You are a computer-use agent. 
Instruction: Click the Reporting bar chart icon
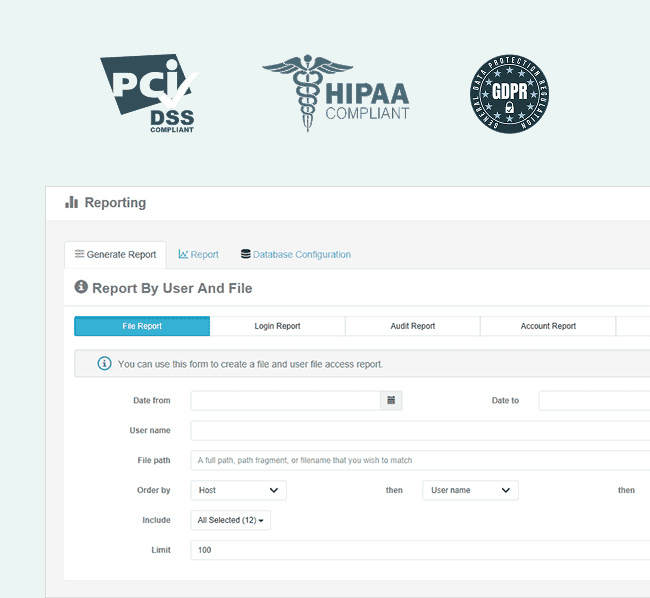coord(71,203)
